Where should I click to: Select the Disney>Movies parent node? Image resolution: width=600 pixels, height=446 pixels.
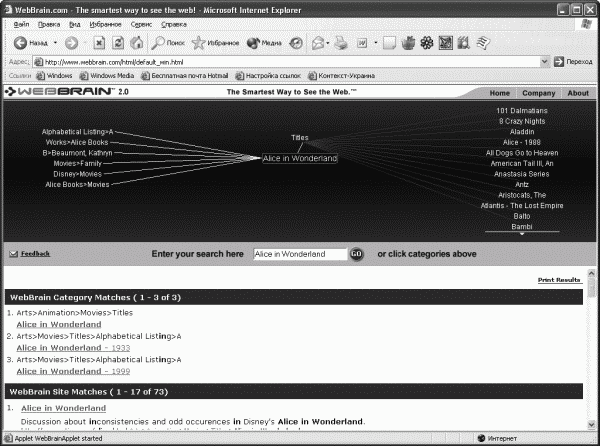(x=78, y=174)
